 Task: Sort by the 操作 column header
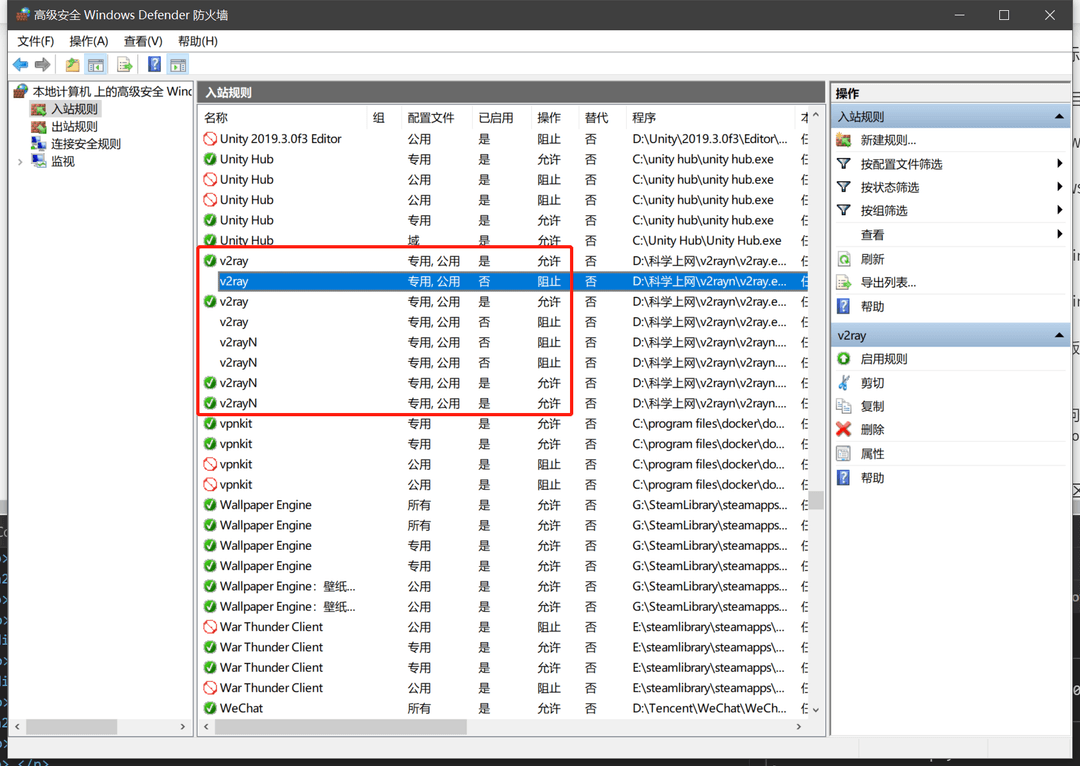click(555, 118)
